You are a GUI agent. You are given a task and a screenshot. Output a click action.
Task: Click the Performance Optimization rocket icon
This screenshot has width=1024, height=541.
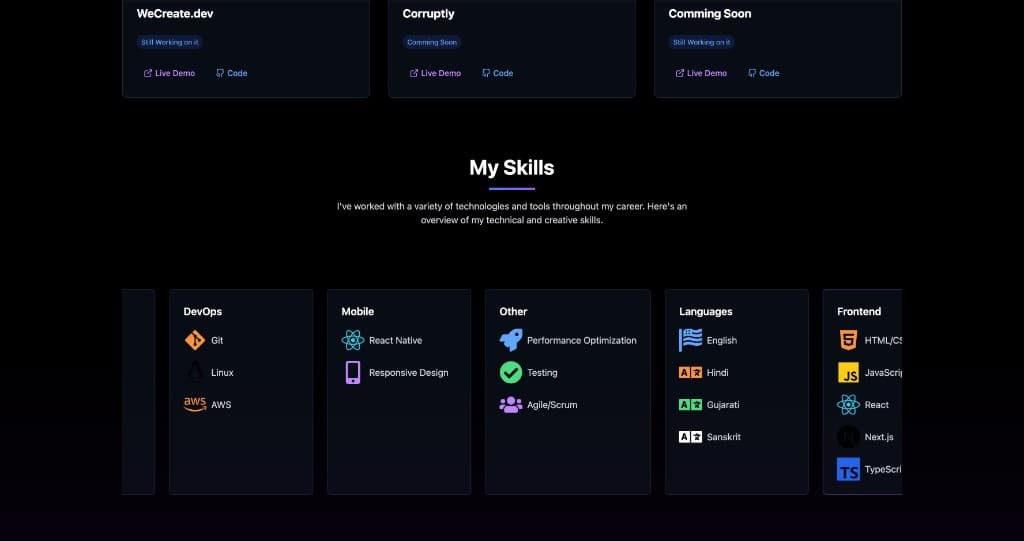click(x=511, y=340)
